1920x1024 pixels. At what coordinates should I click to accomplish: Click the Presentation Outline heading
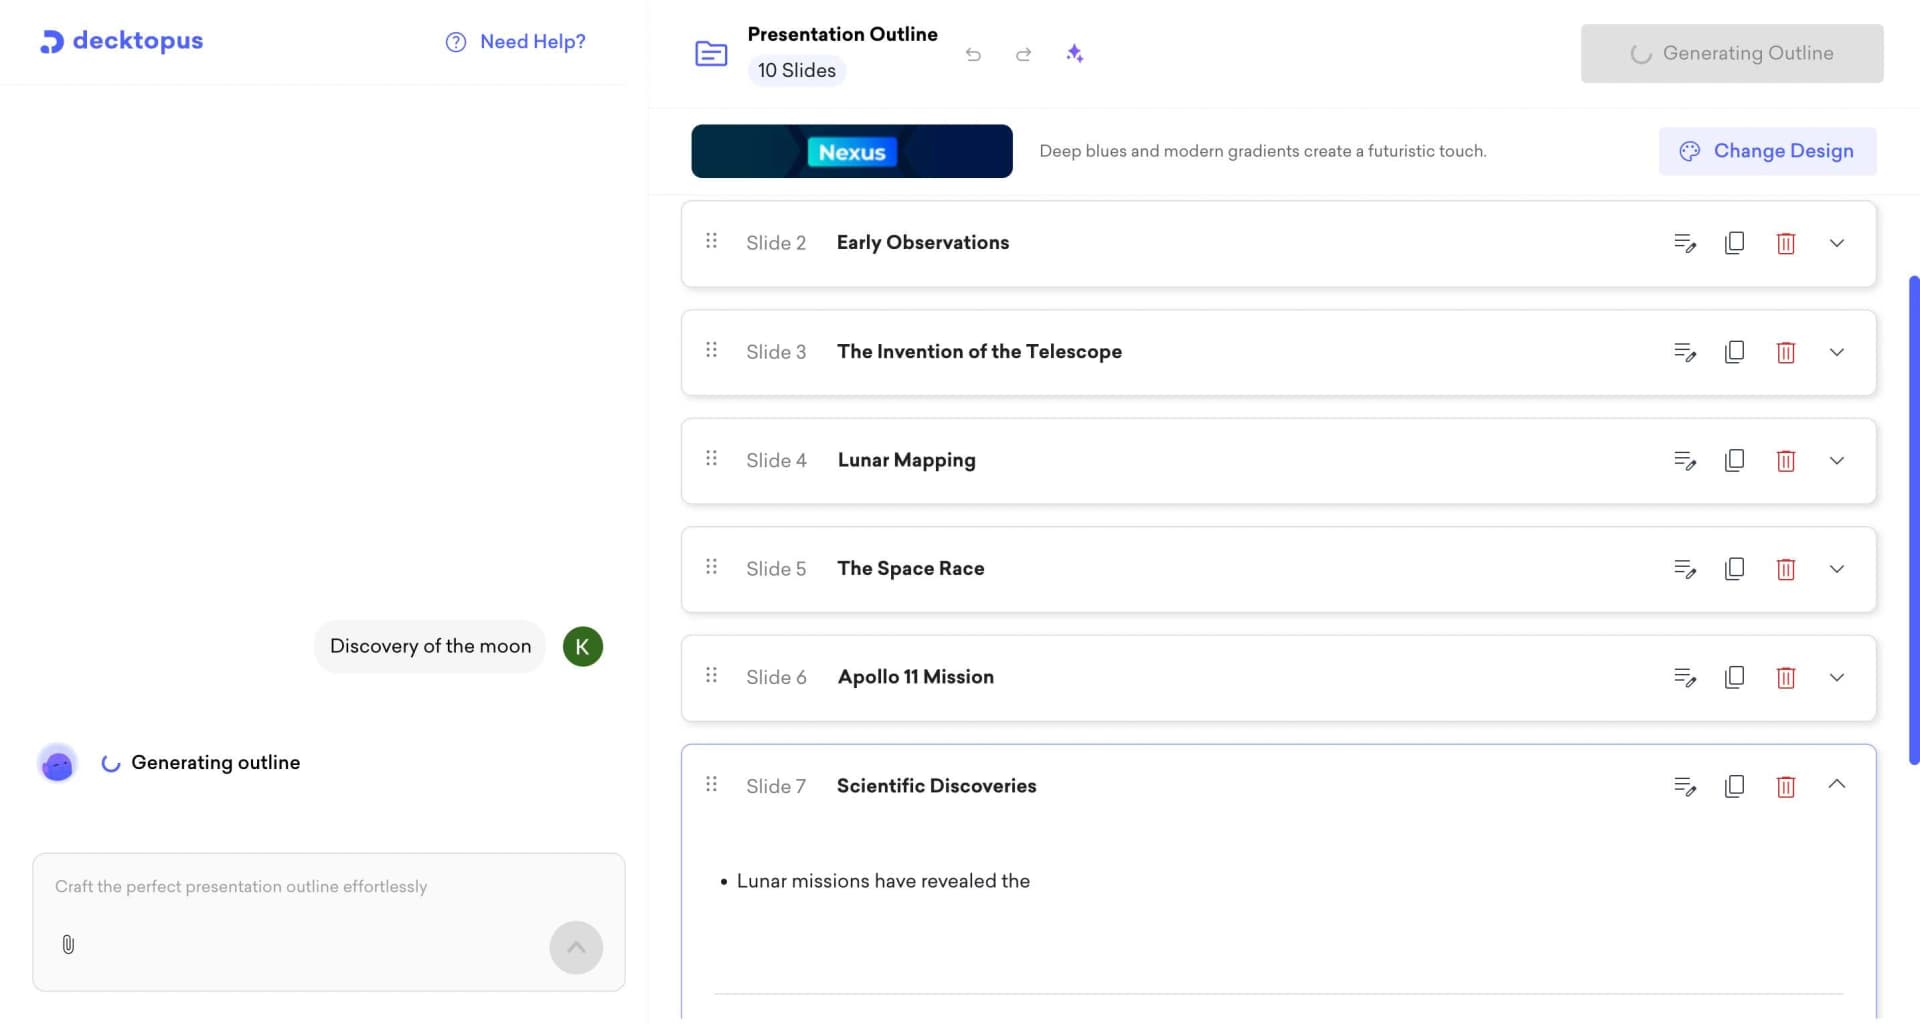click(842, 34)
